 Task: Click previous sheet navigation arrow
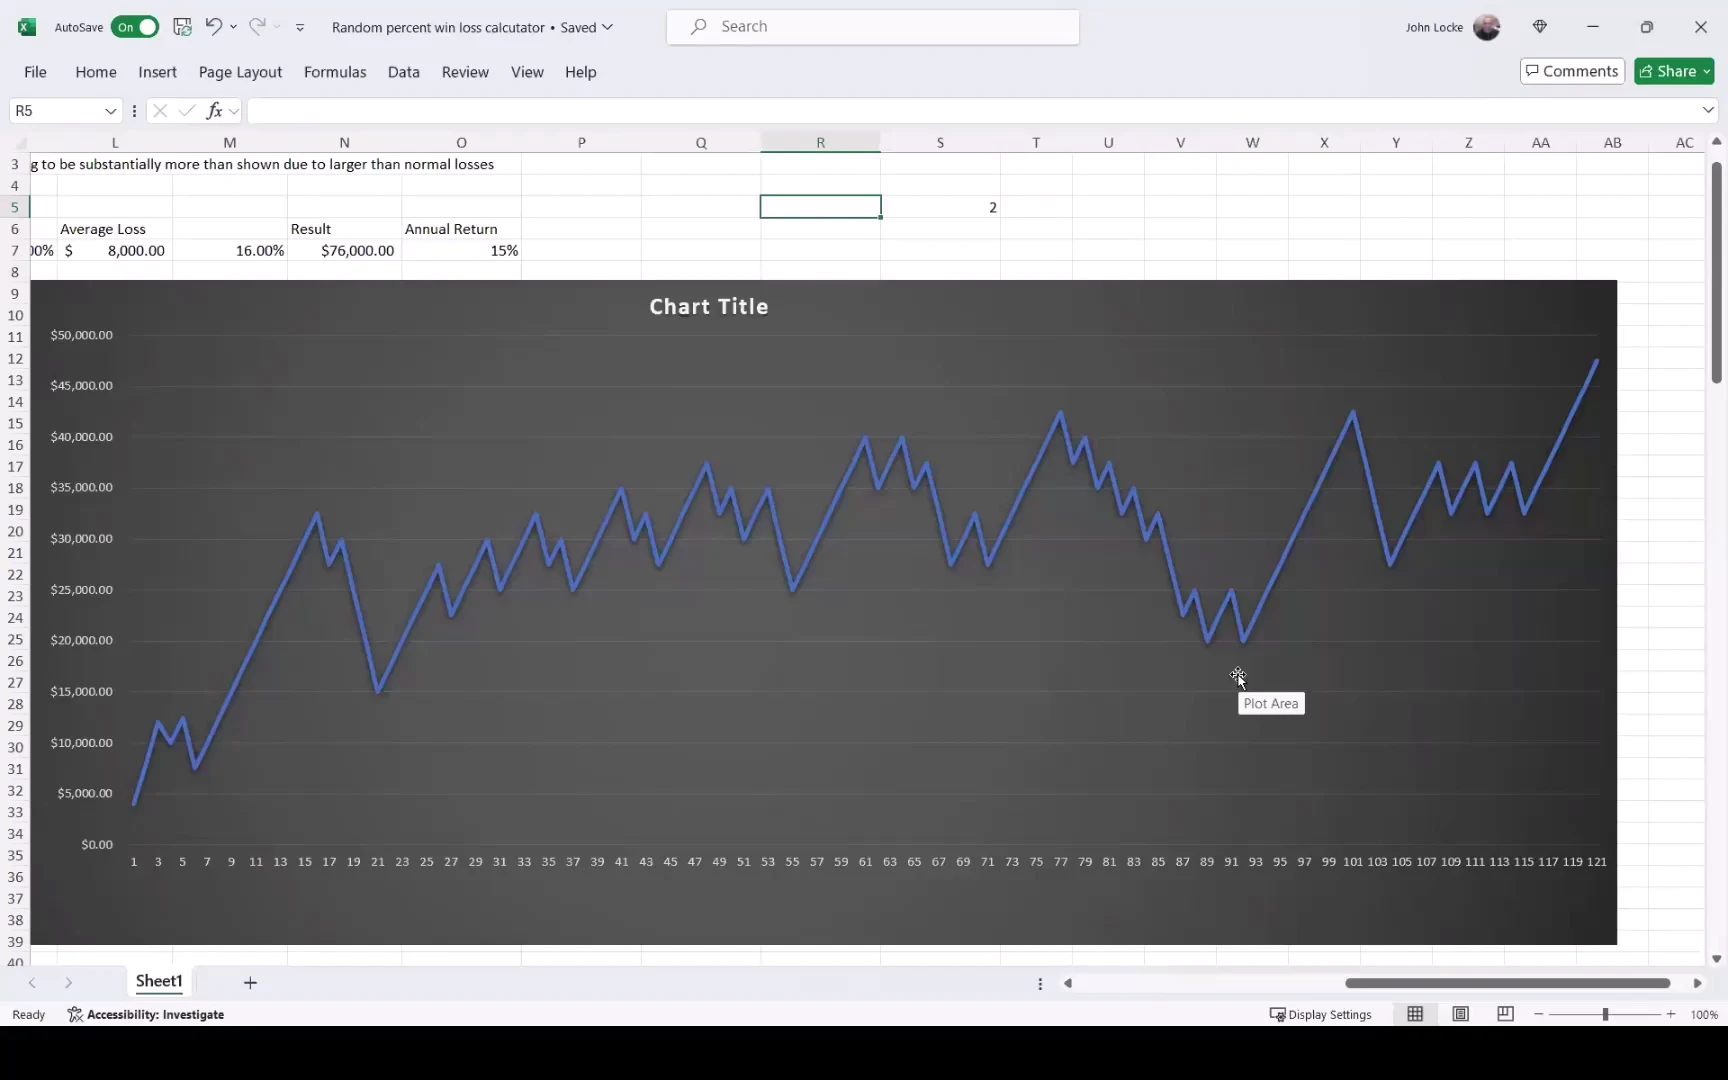point(32,983)
